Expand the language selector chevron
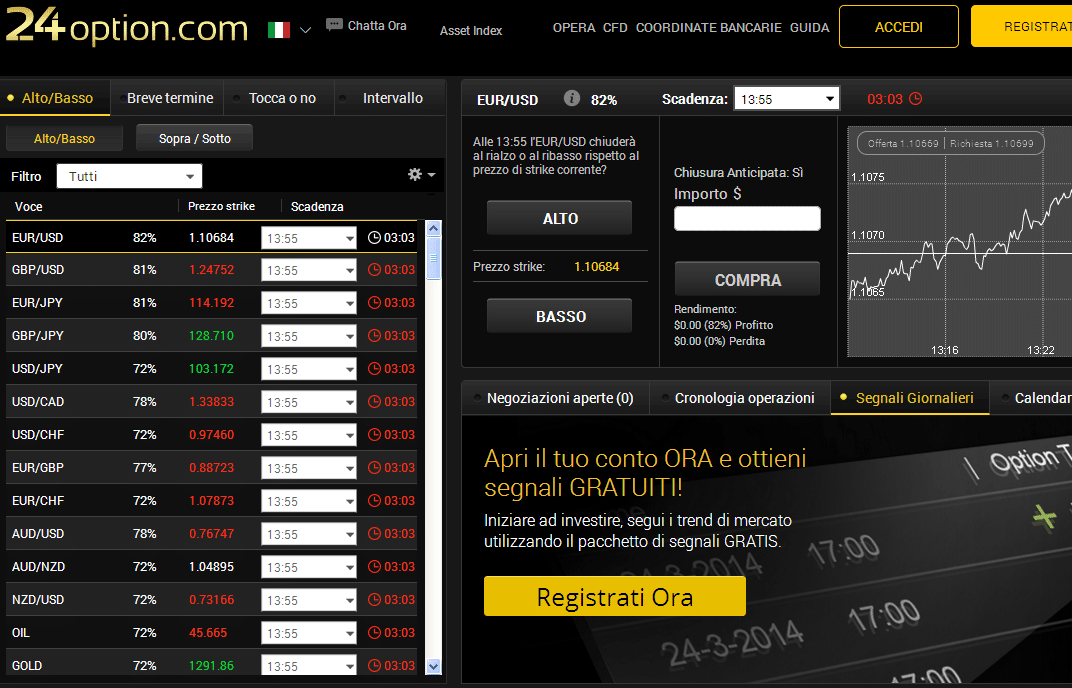This screenshot has width=1072, height=688. click(306, 30)
